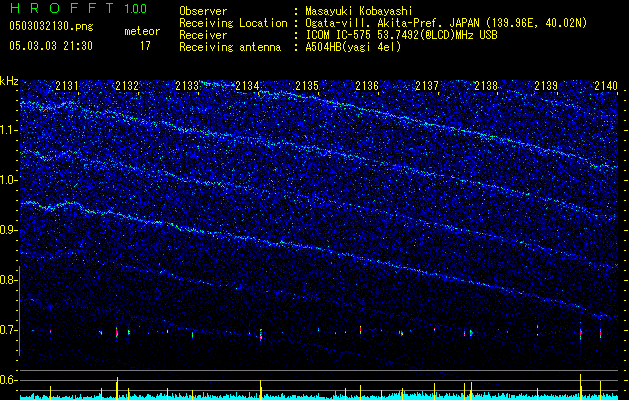
Task: Click the 2133 time marker
Action: tap(187, 85)
